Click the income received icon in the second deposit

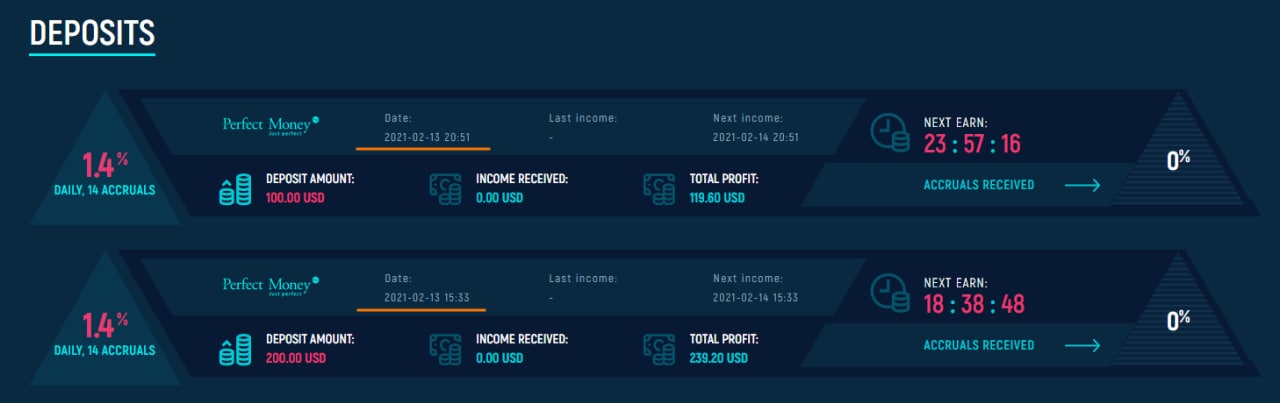pyautogui.click(x=445, y=349)
